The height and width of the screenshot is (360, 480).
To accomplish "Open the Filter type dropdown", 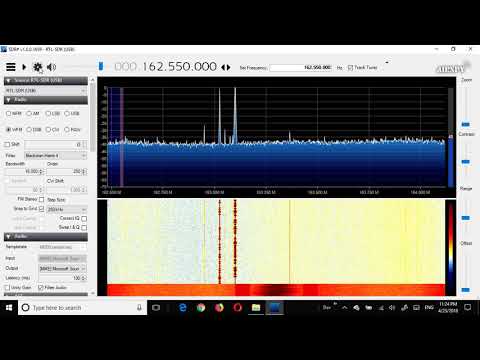I will 55,155.
